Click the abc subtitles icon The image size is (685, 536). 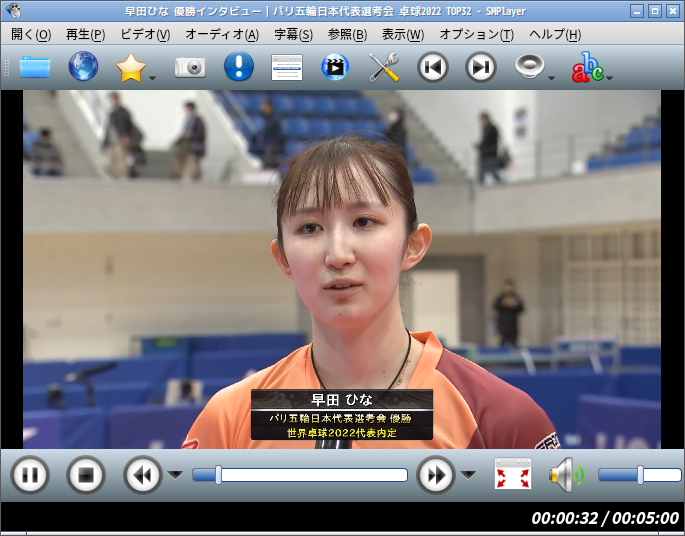588,67
